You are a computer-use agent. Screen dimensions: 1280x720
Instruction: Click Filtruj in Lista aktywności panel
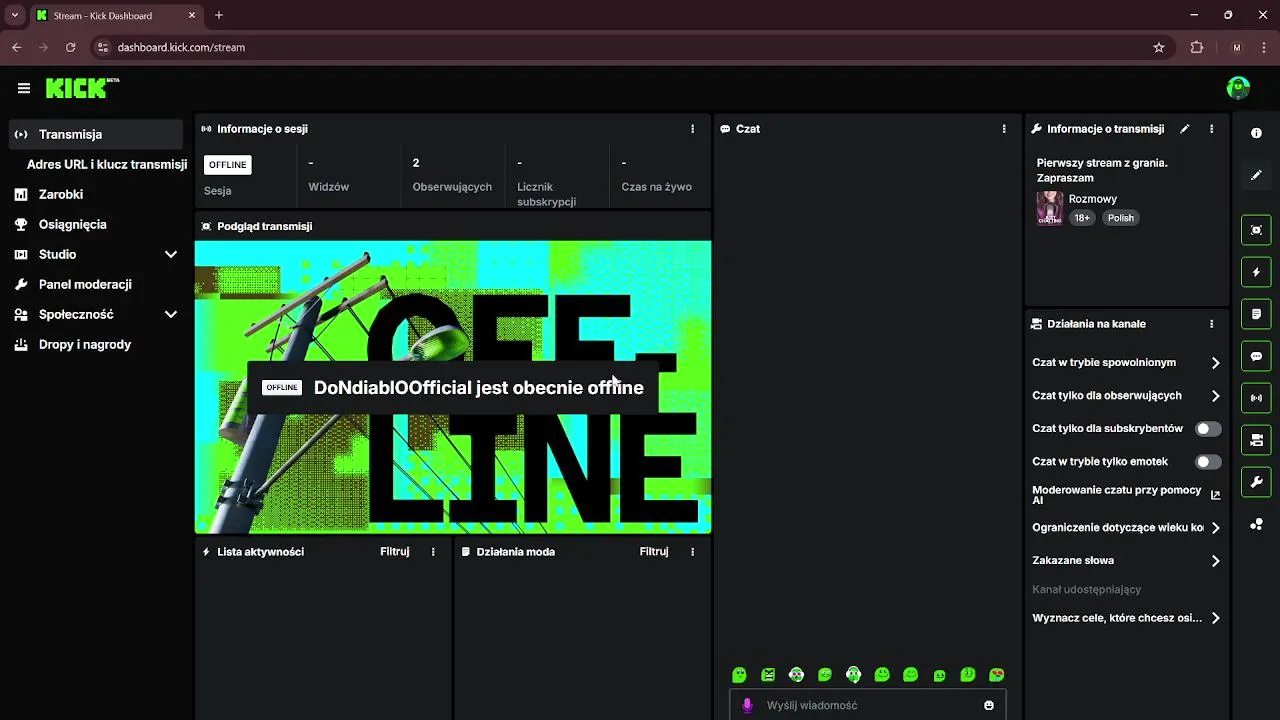(x=395, y=552)
